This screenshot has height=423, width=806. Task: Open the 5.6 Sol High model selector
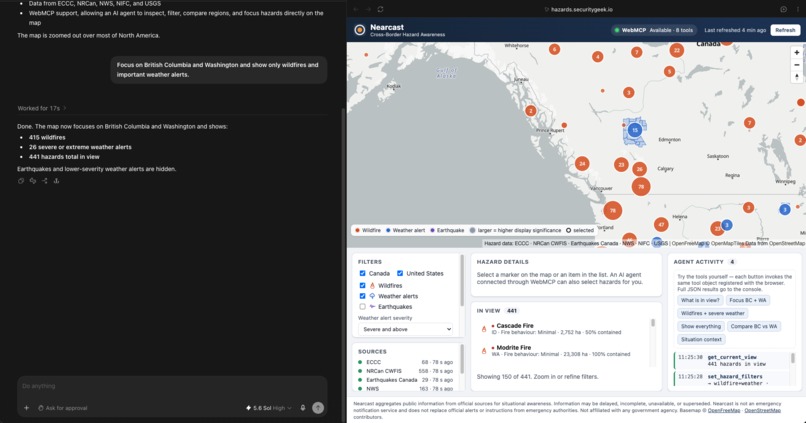click(269, 408)
